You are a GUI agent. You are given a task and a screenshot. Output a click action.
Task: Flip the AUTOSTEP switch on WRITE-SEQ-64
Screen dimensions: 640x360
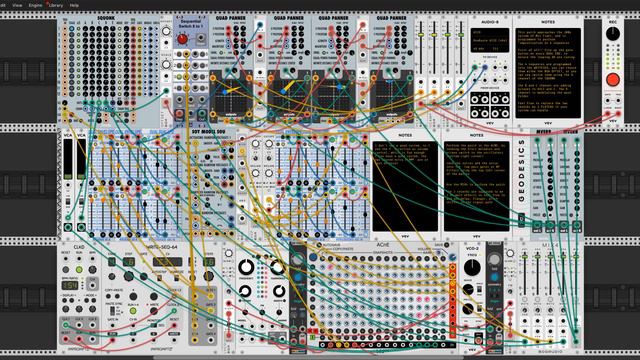coord(159,278)
